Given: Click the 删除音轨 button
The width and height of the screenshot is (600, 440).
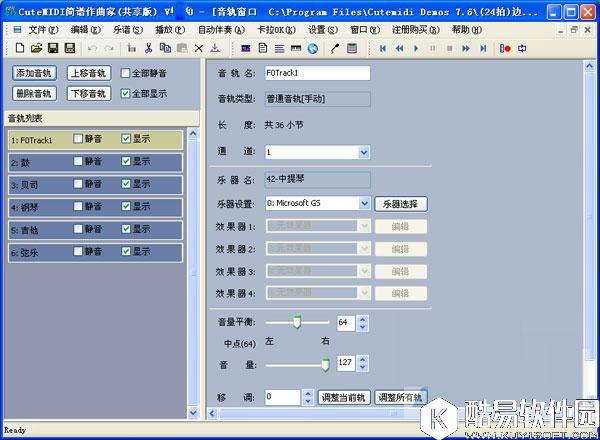Looking at the screenshot, I should (34, 93).
